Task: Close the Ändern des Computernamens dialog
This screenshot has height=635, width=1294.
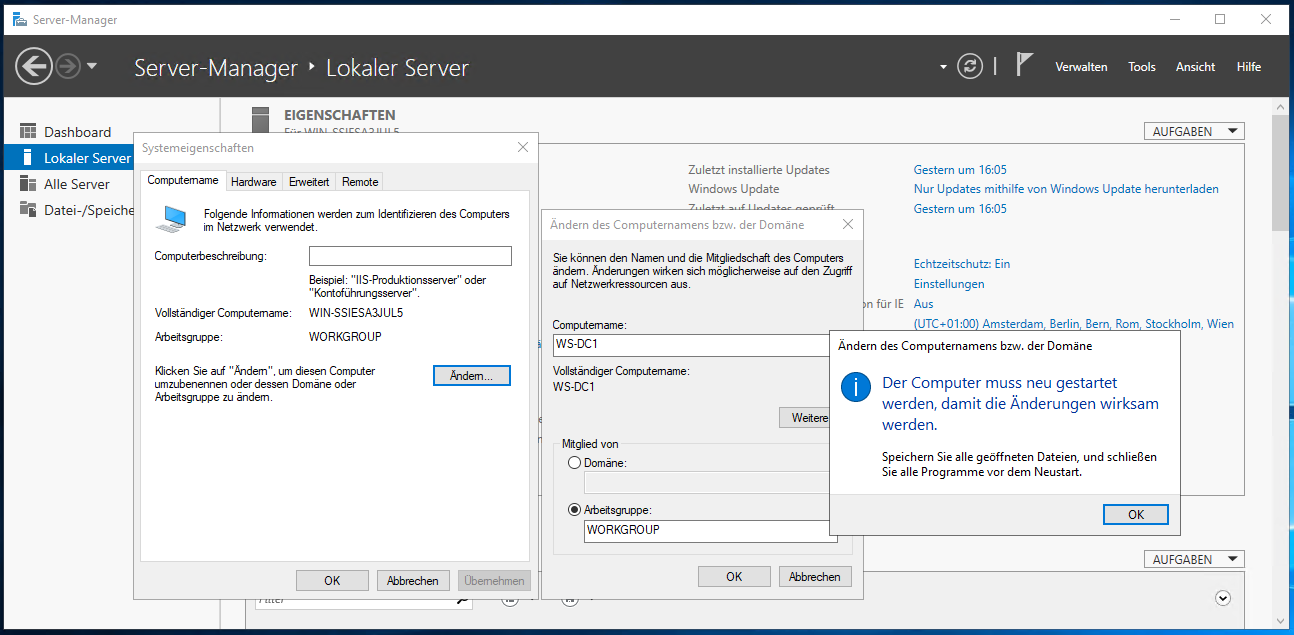Action: coord(848,225)
